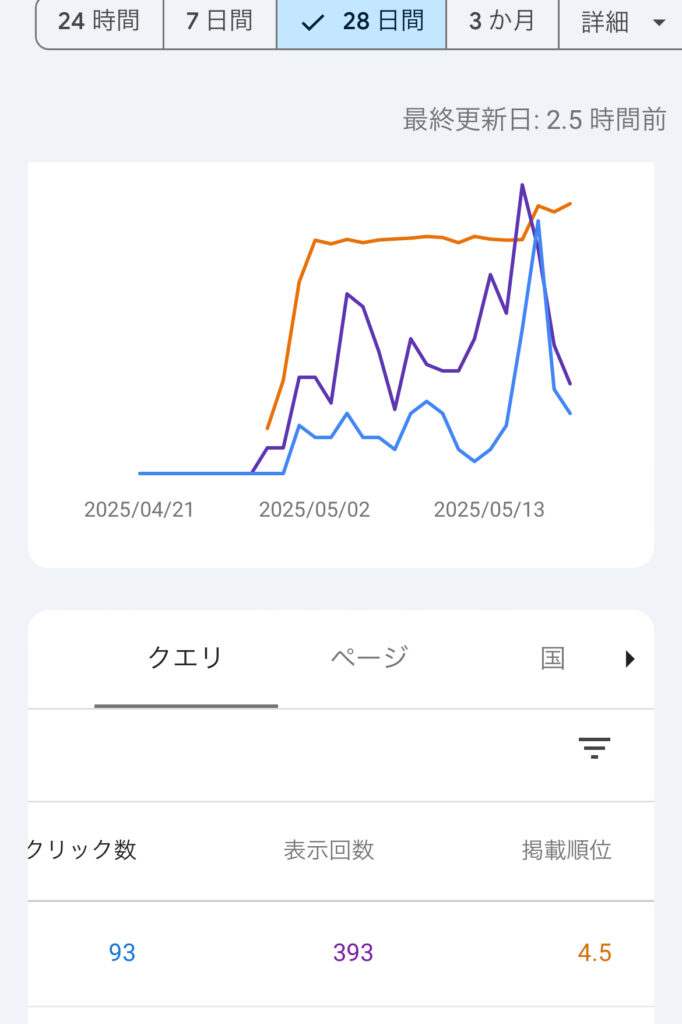Screen dimensions: 682x1024
Task: Sort by クリック数 column header
Action: coord(82,850)
